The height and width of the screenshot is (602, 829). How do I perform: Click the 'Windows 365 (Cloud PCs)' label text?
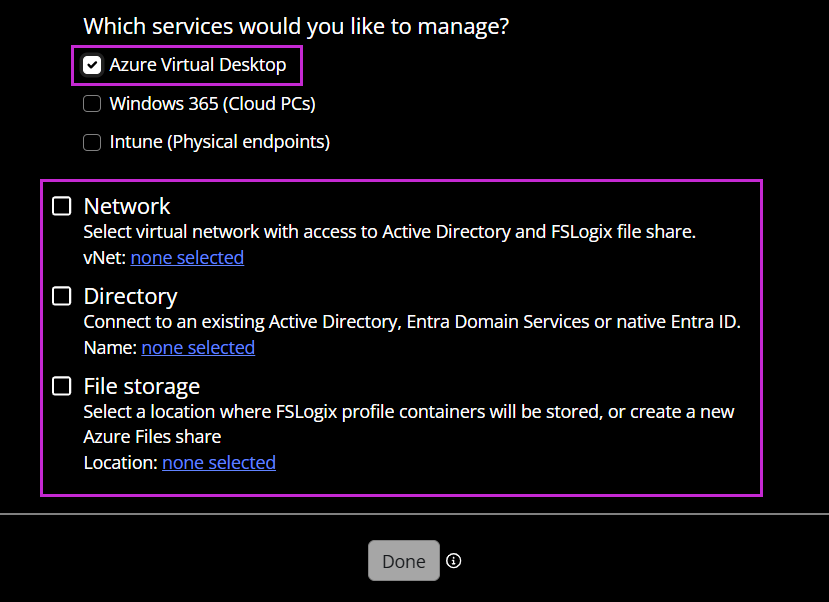(x=213, y=104)
